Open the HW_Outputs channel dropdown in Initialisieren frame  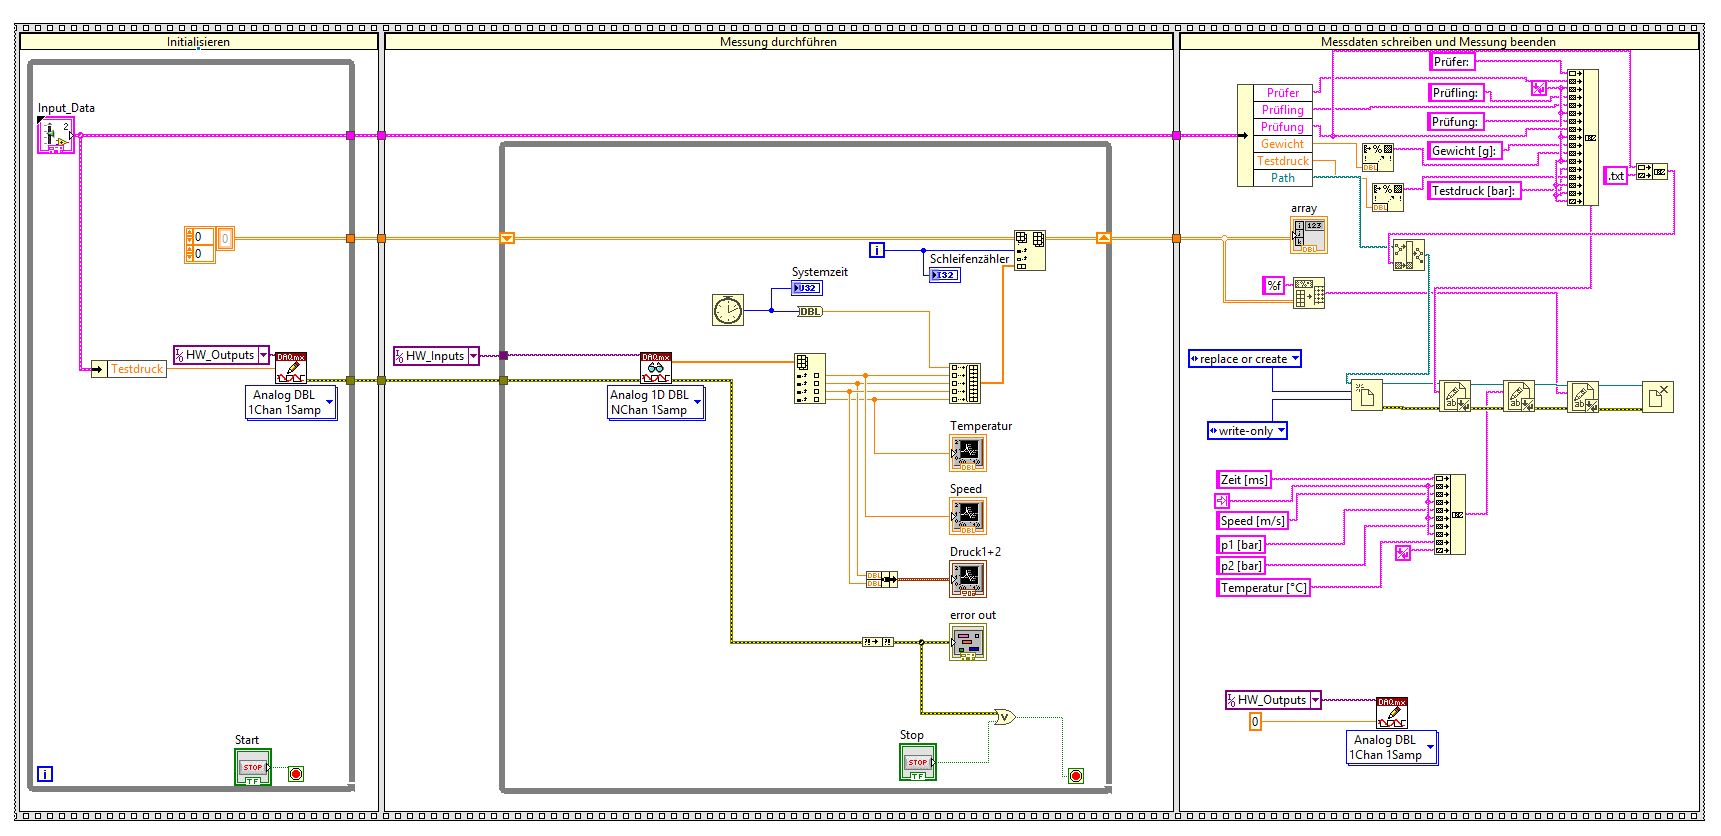(264, 355)
